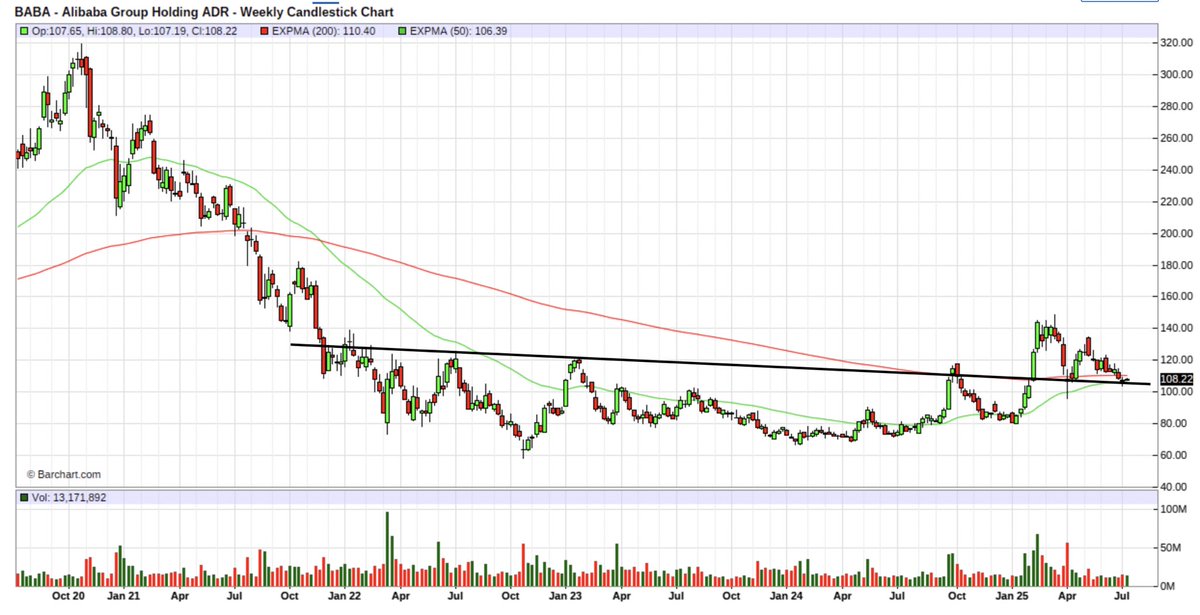1200x615 pixels.
Task: Click the 200.00 price axis label
Action: click(1175, 233)
